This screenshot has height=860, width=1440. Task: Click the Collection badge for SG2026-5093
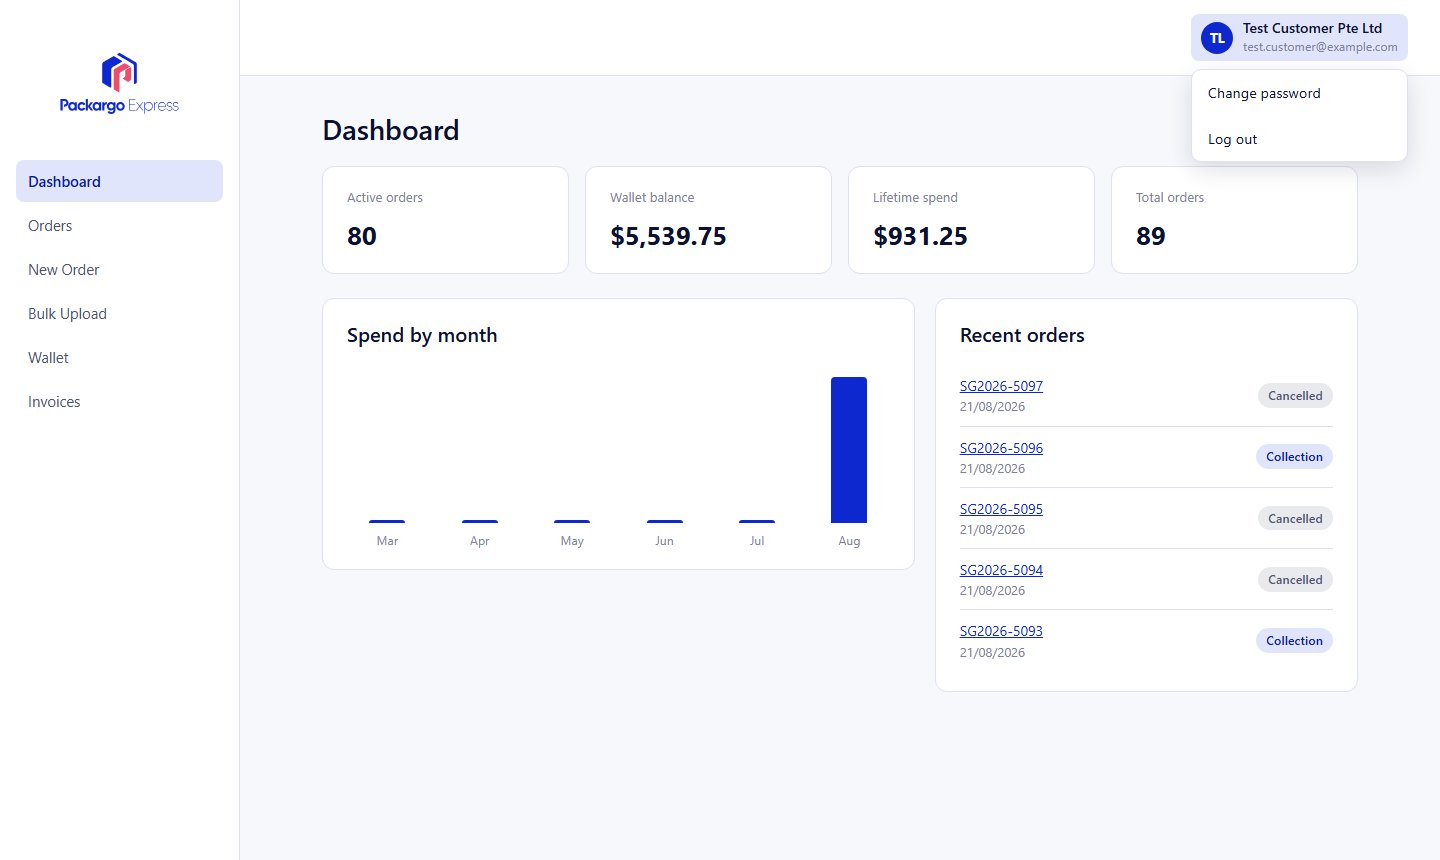tap(1294, 641)
